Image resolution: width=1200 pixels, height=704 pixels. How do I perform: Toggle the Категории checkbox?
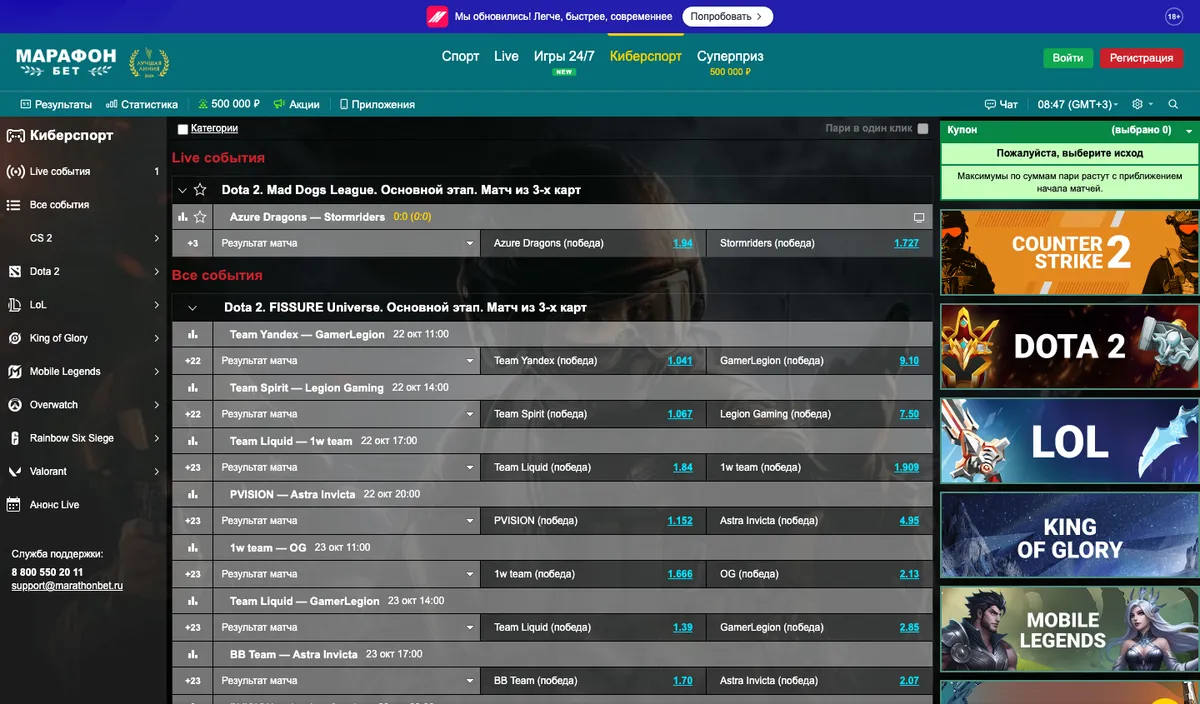pyautogui.click(x=182, y=129)
